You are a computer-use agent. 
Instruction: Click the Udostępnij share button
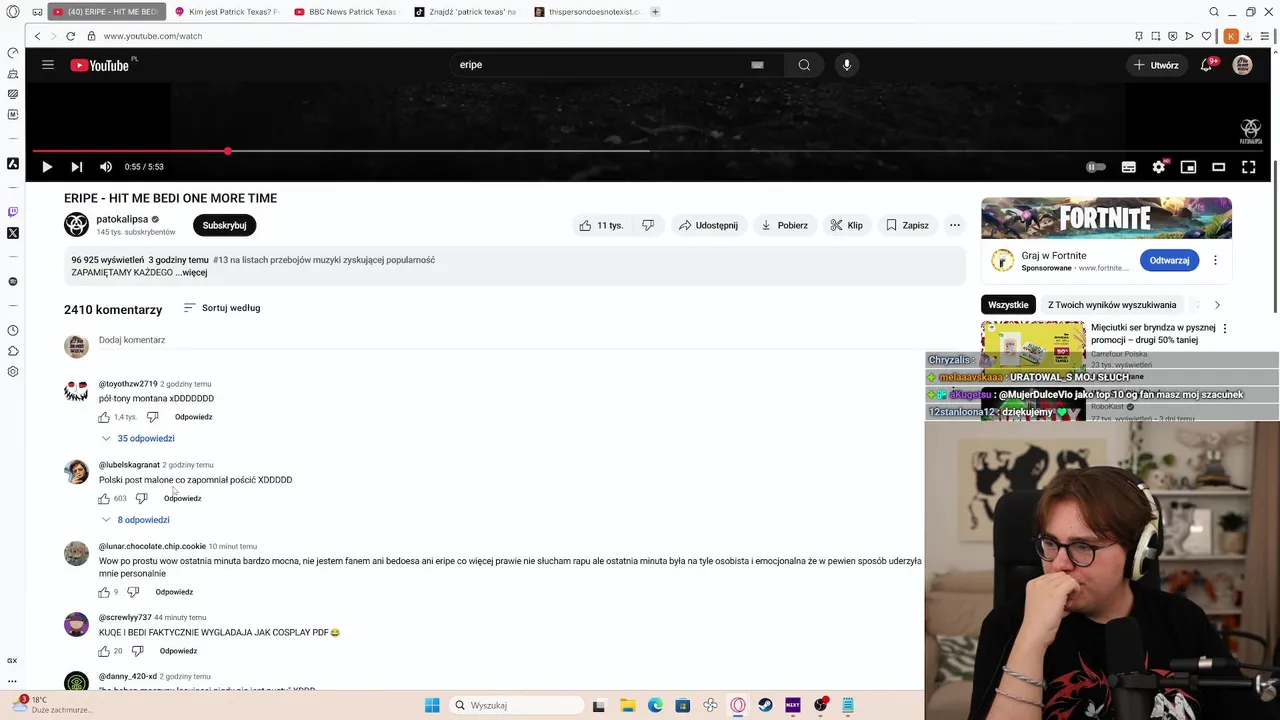pos(708,225)
